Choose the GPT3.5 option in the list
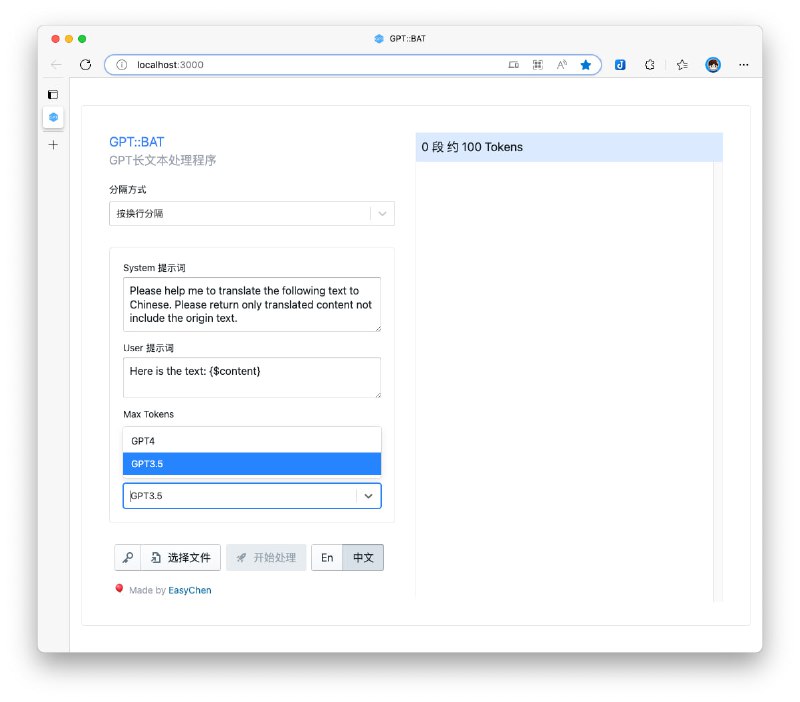The height and width of the screenshot is (702, 800). pyautogui.click(x=252, y=464)
